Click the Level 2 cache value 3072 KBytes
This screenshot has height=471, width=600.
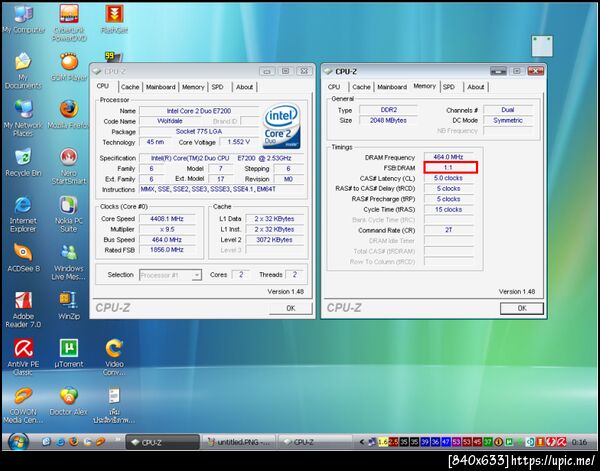(x=274, y=240)
